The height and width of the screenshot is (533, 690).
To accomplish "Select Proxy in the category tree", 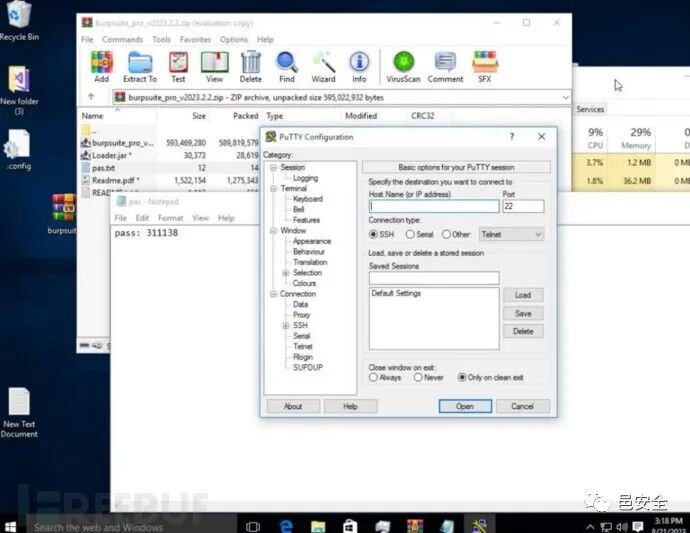I will point(301,315).
